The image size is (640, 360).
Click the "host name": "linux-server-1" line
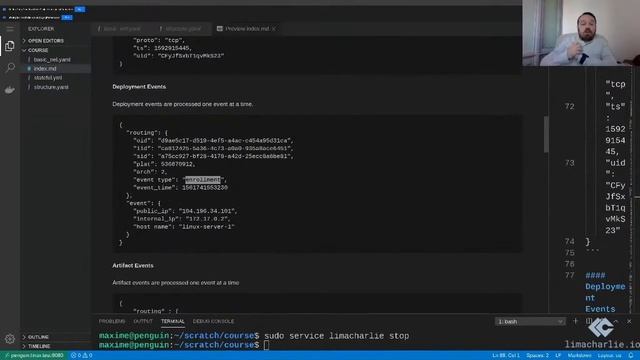click(184, 227)
